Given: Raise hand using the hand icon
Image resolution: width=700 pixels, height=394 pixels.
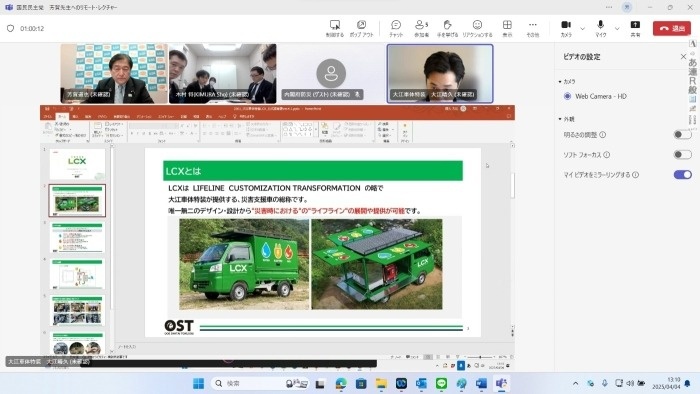Looking at the screenshot, I should click(447, 25).
